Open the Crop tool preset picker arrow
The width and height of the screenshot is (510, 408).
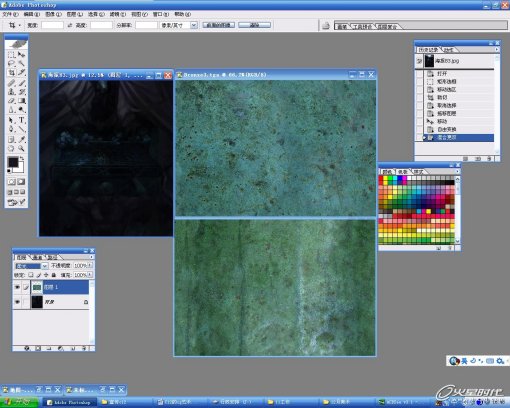[x=20, y=25]
